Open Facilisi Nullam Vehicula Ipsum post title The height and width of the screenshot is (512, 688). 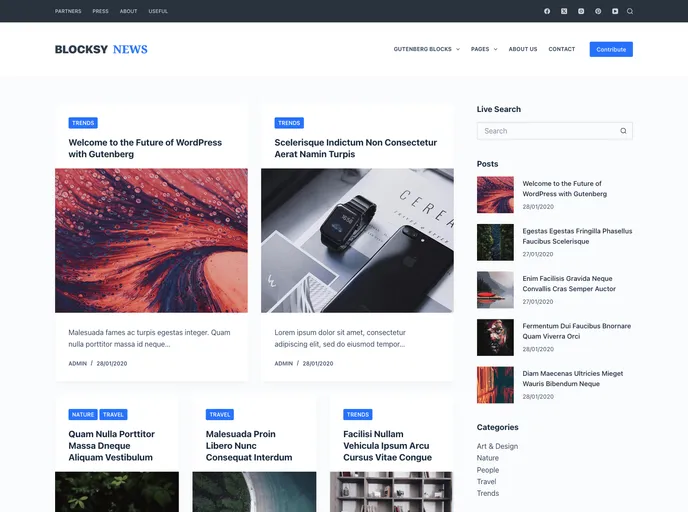coord(387,445)
